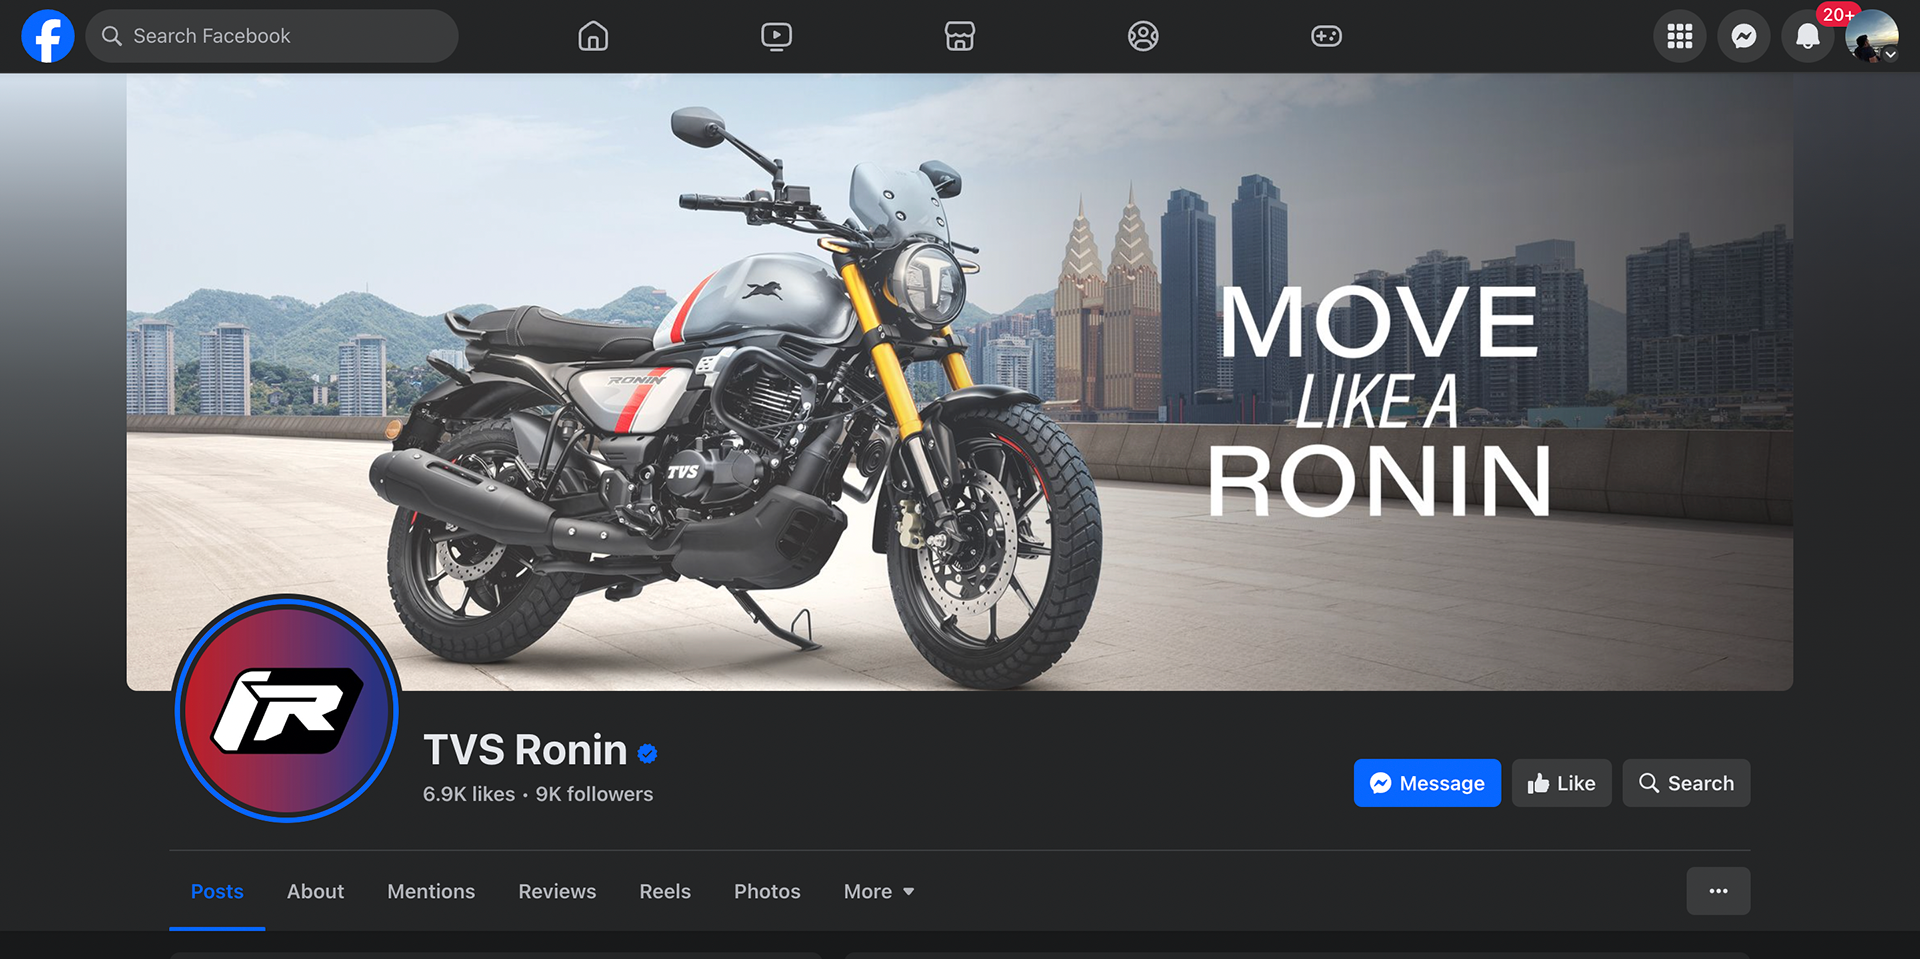
Task: Switch to the About tab
Action: point(315,891)
